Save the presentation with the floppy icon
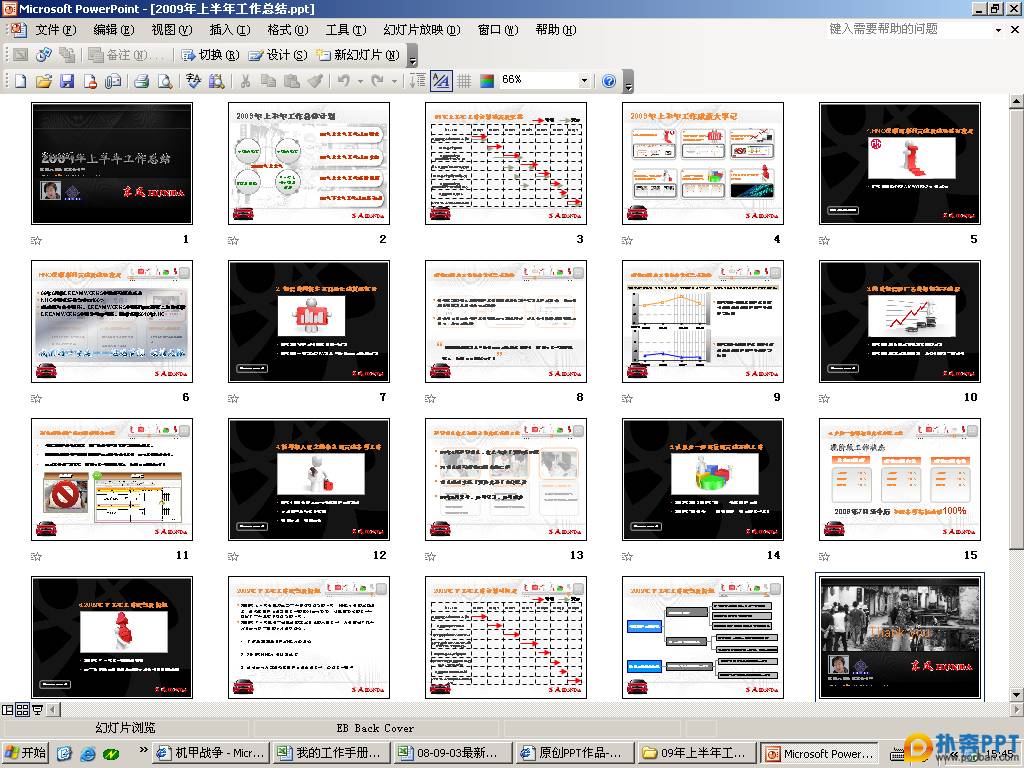 (x=67, y=81)
